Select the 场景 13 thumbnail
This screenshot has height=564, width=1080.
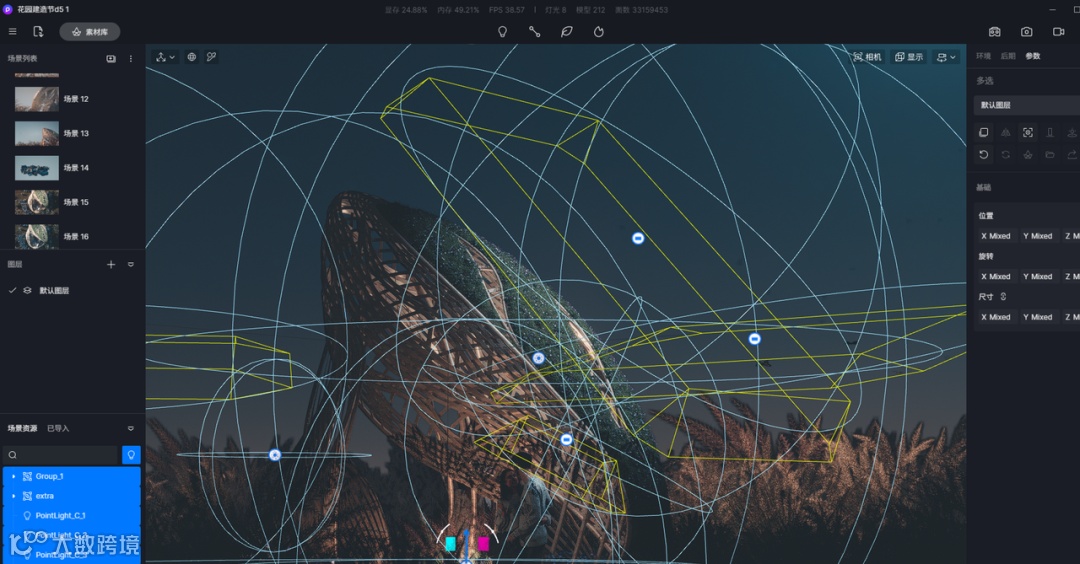37,134
